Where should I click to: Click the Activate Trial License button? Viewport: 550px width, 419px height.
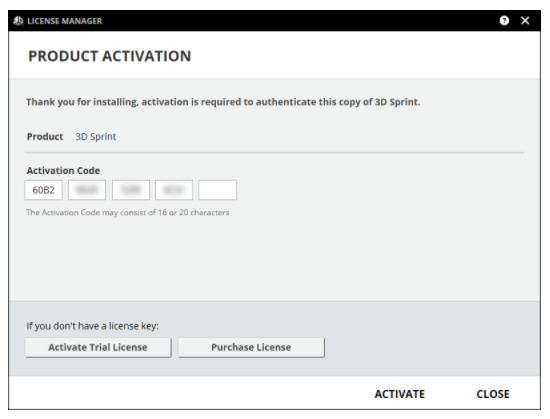[x=98, y=347]
